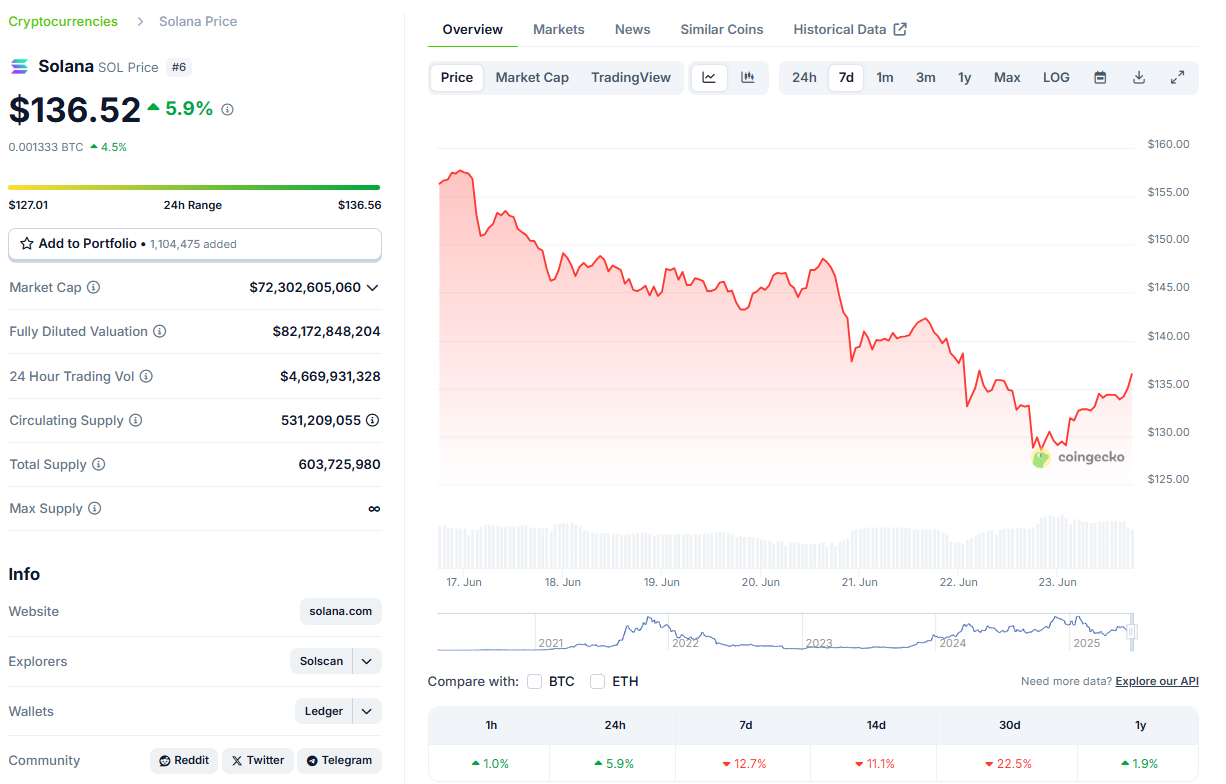
Task: Open the Market Cap info tooltip icon
Action: (x=94, y=288)
